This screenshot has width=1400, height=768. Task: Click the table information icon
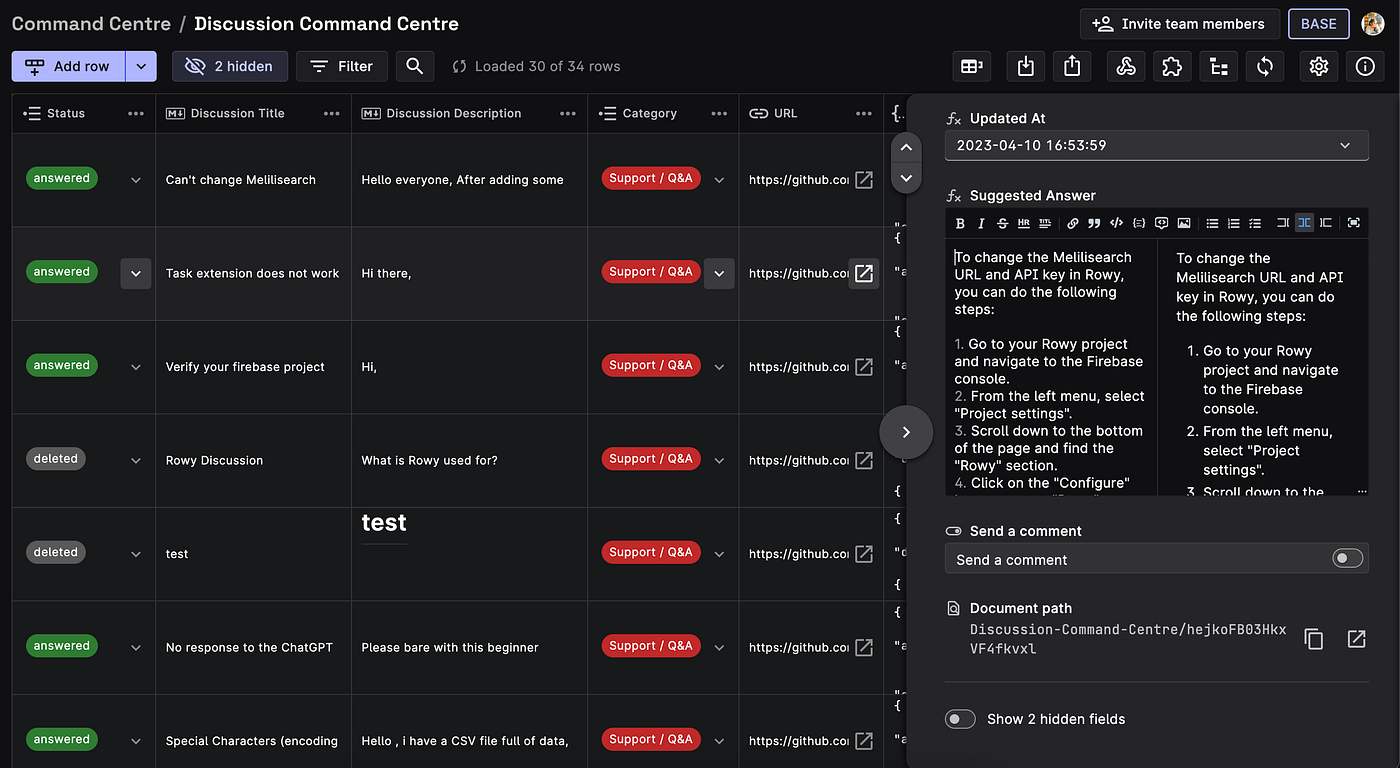[1365, 66]
